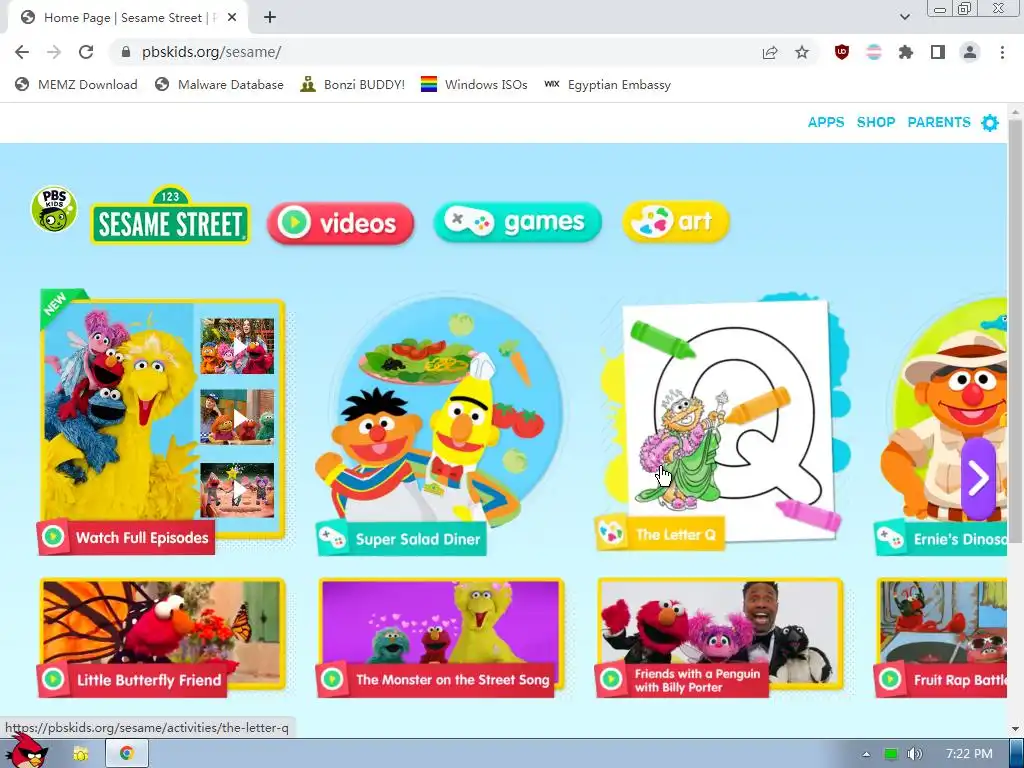Click the palette icon beside The Letter Q

pyautogui.click(x=612, y=534)
